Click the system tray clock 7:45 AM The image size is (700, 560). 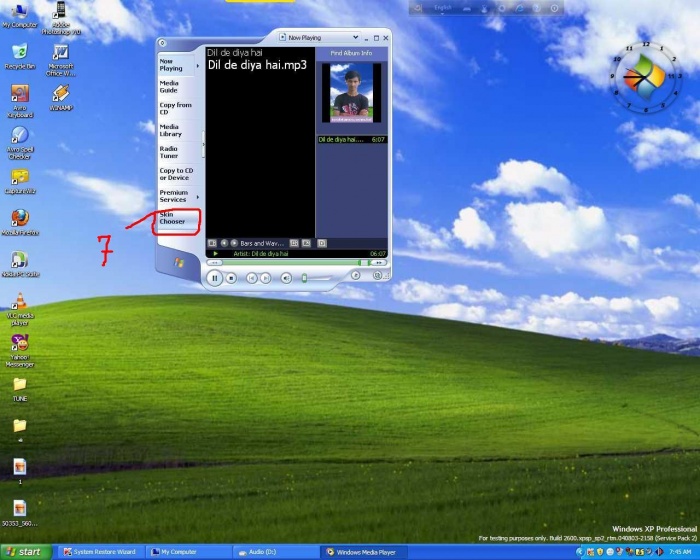[680, 552]
